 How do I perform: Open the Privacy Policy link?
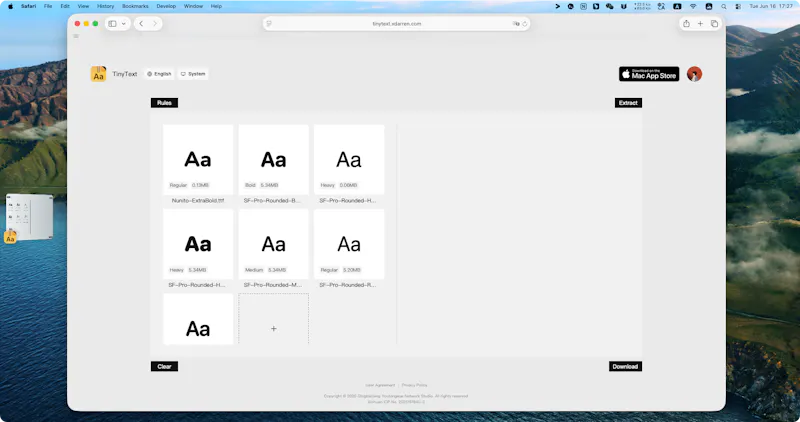[x=414, y=385]
